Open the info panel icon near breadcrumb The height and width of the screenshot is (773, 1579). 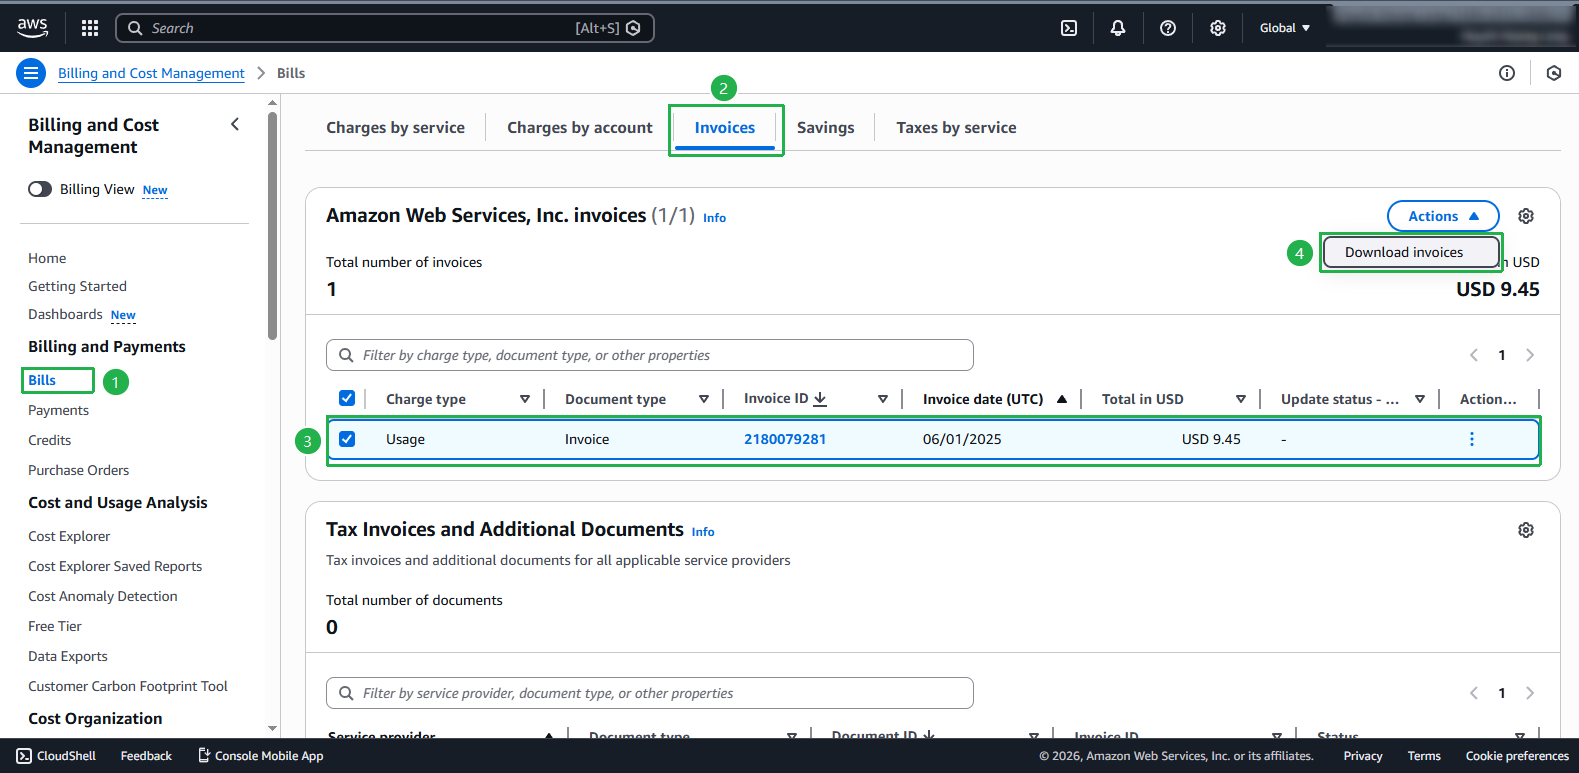[1507, 73]
